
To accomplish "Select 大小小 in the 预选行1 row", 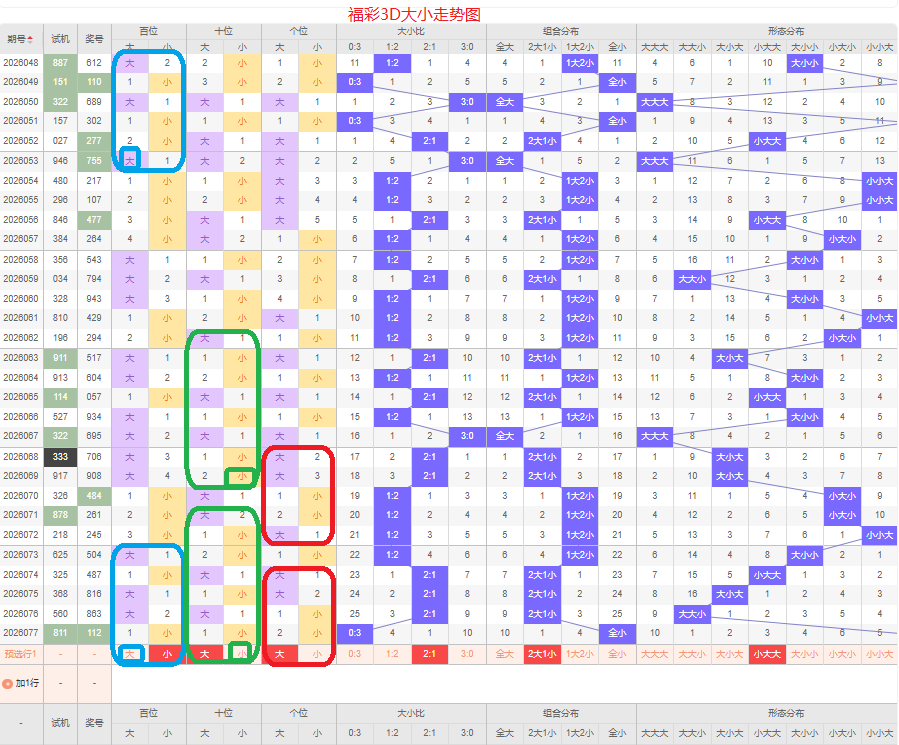I will 804,654.
